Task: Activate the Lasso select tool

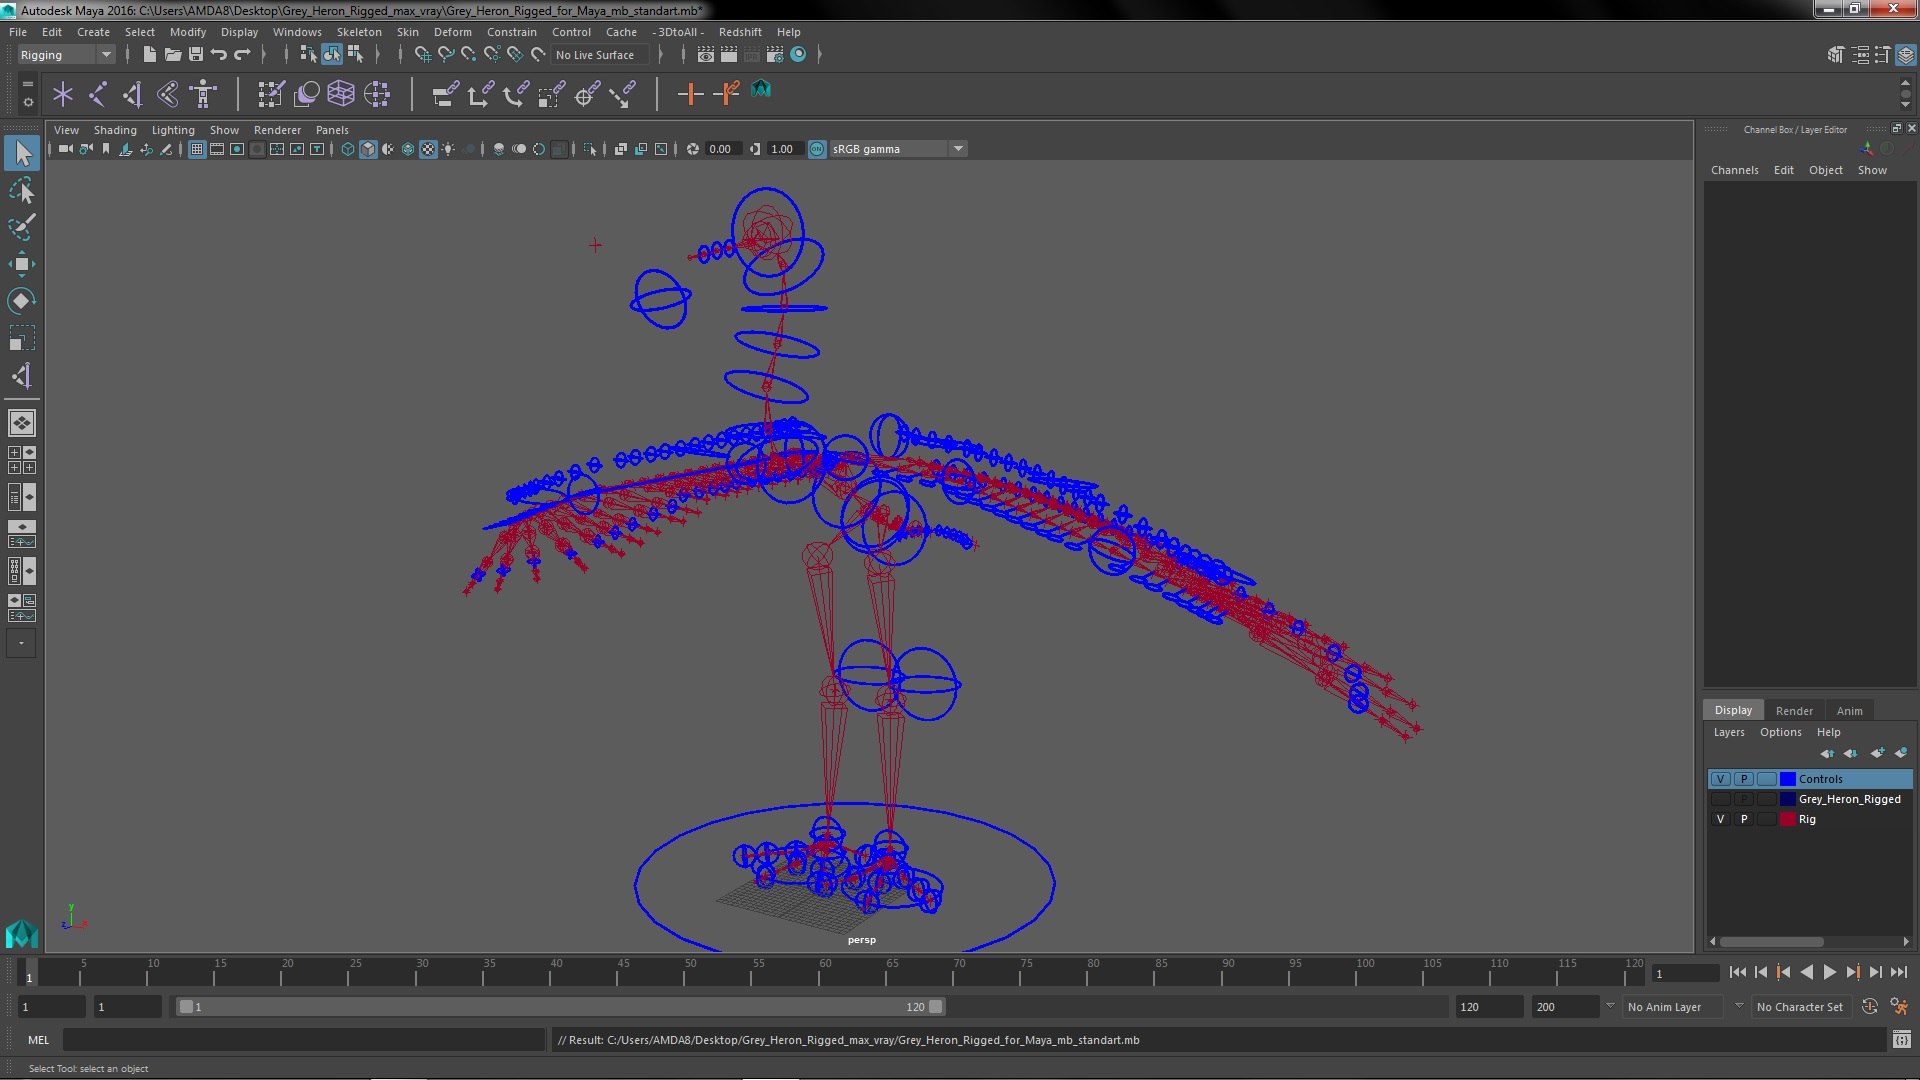Action: pos(22,190)
